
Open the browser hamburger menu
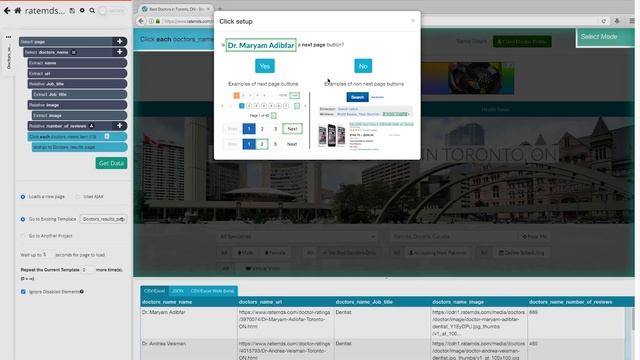click(631, 21)
